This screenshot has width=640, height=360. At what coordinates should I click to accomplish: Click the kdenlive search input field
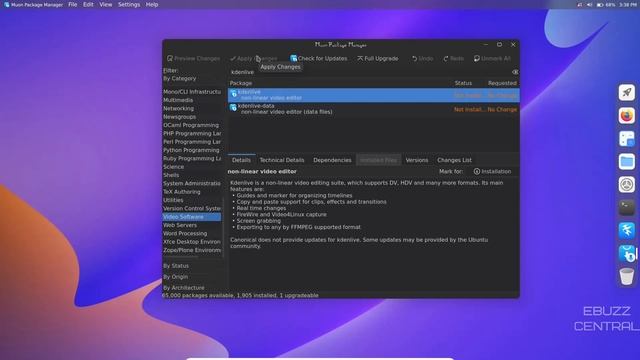[369, 72]
